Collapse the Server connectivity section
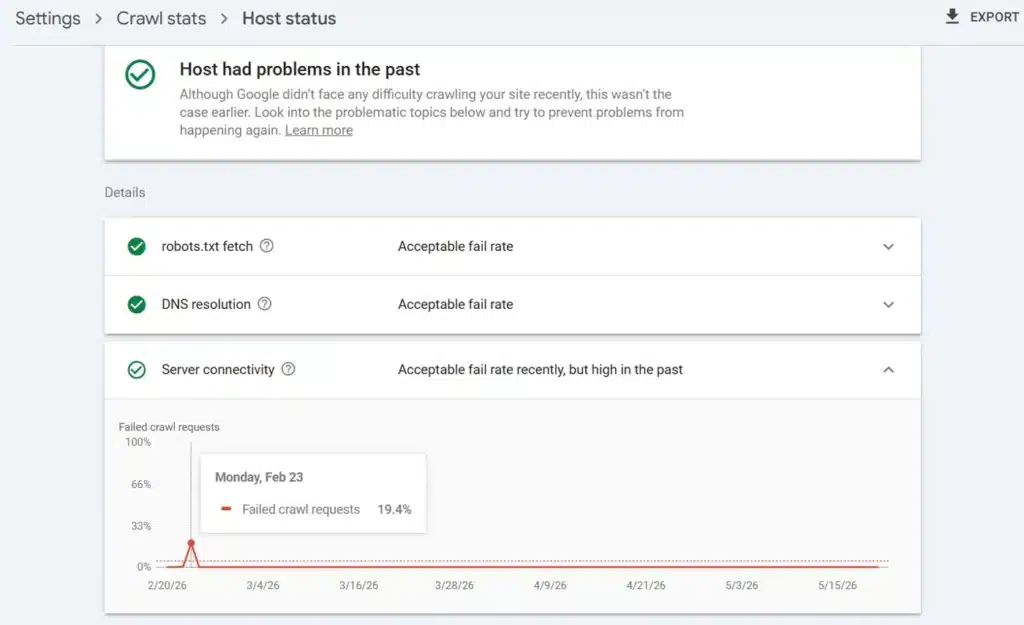 click(888, 370)
